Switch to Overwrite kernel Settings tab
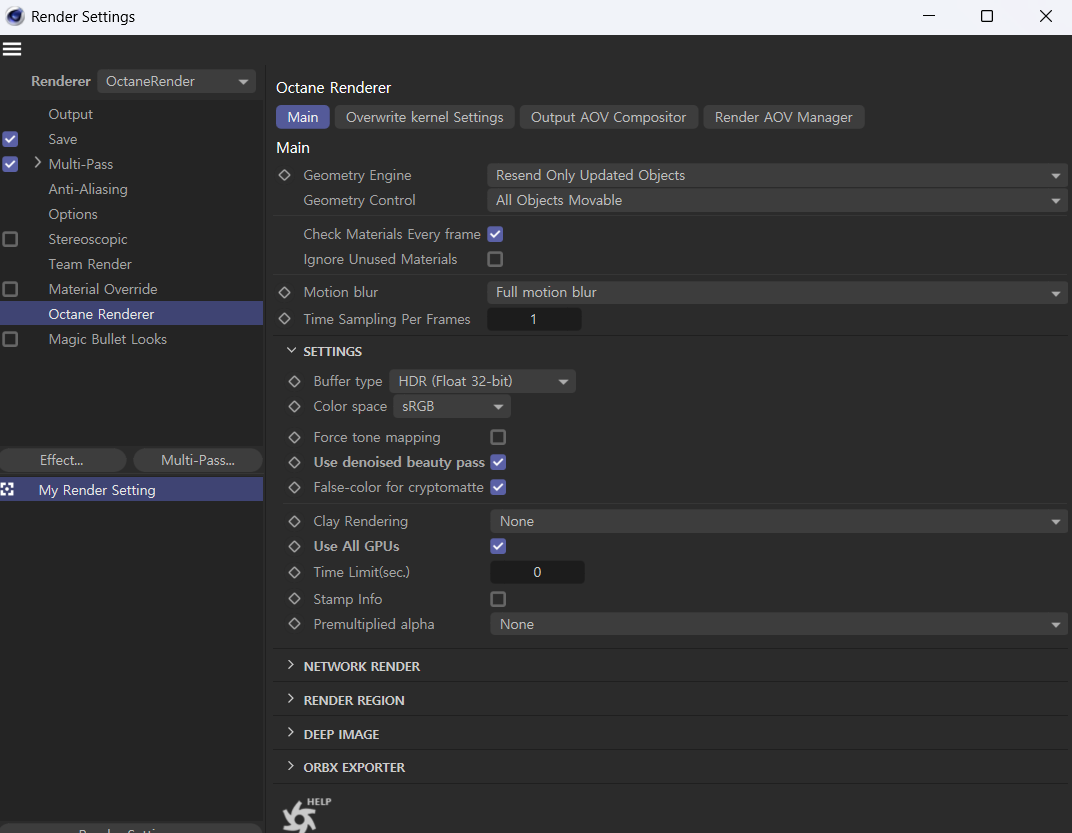 coord(425,117)
